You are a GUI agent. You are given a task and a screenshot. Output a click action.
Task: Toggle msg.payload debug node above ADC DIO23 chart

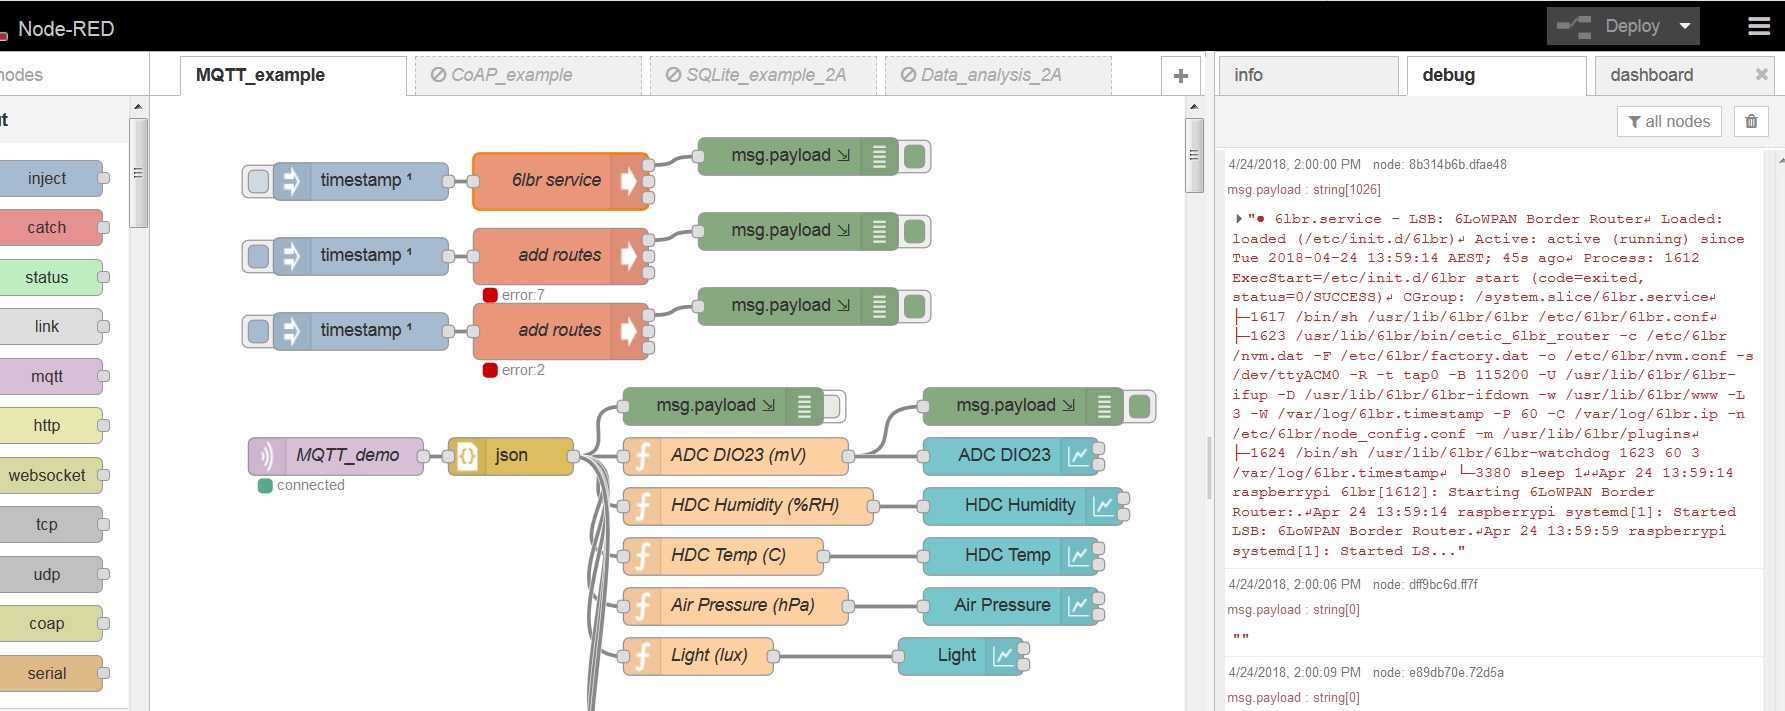click(1139, 406)
